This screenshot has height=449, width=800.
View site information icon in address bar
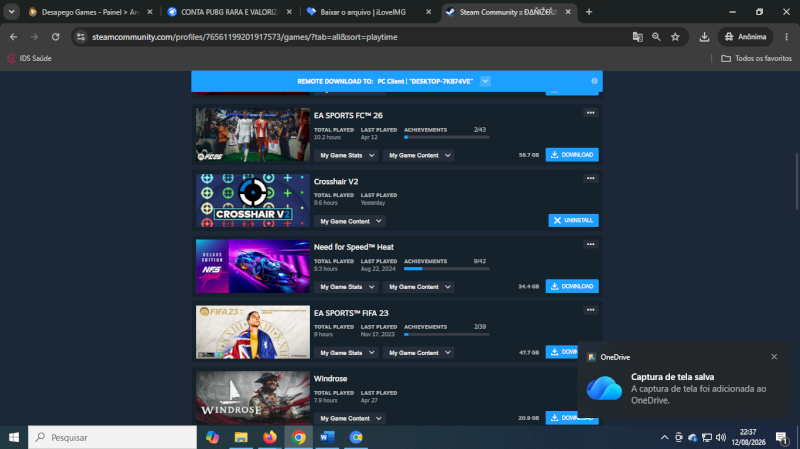coord(81,37)
